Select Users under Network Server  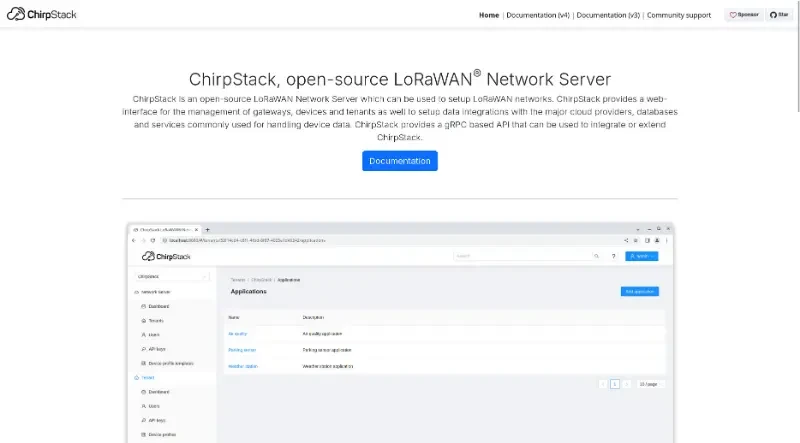pos(151,335)
